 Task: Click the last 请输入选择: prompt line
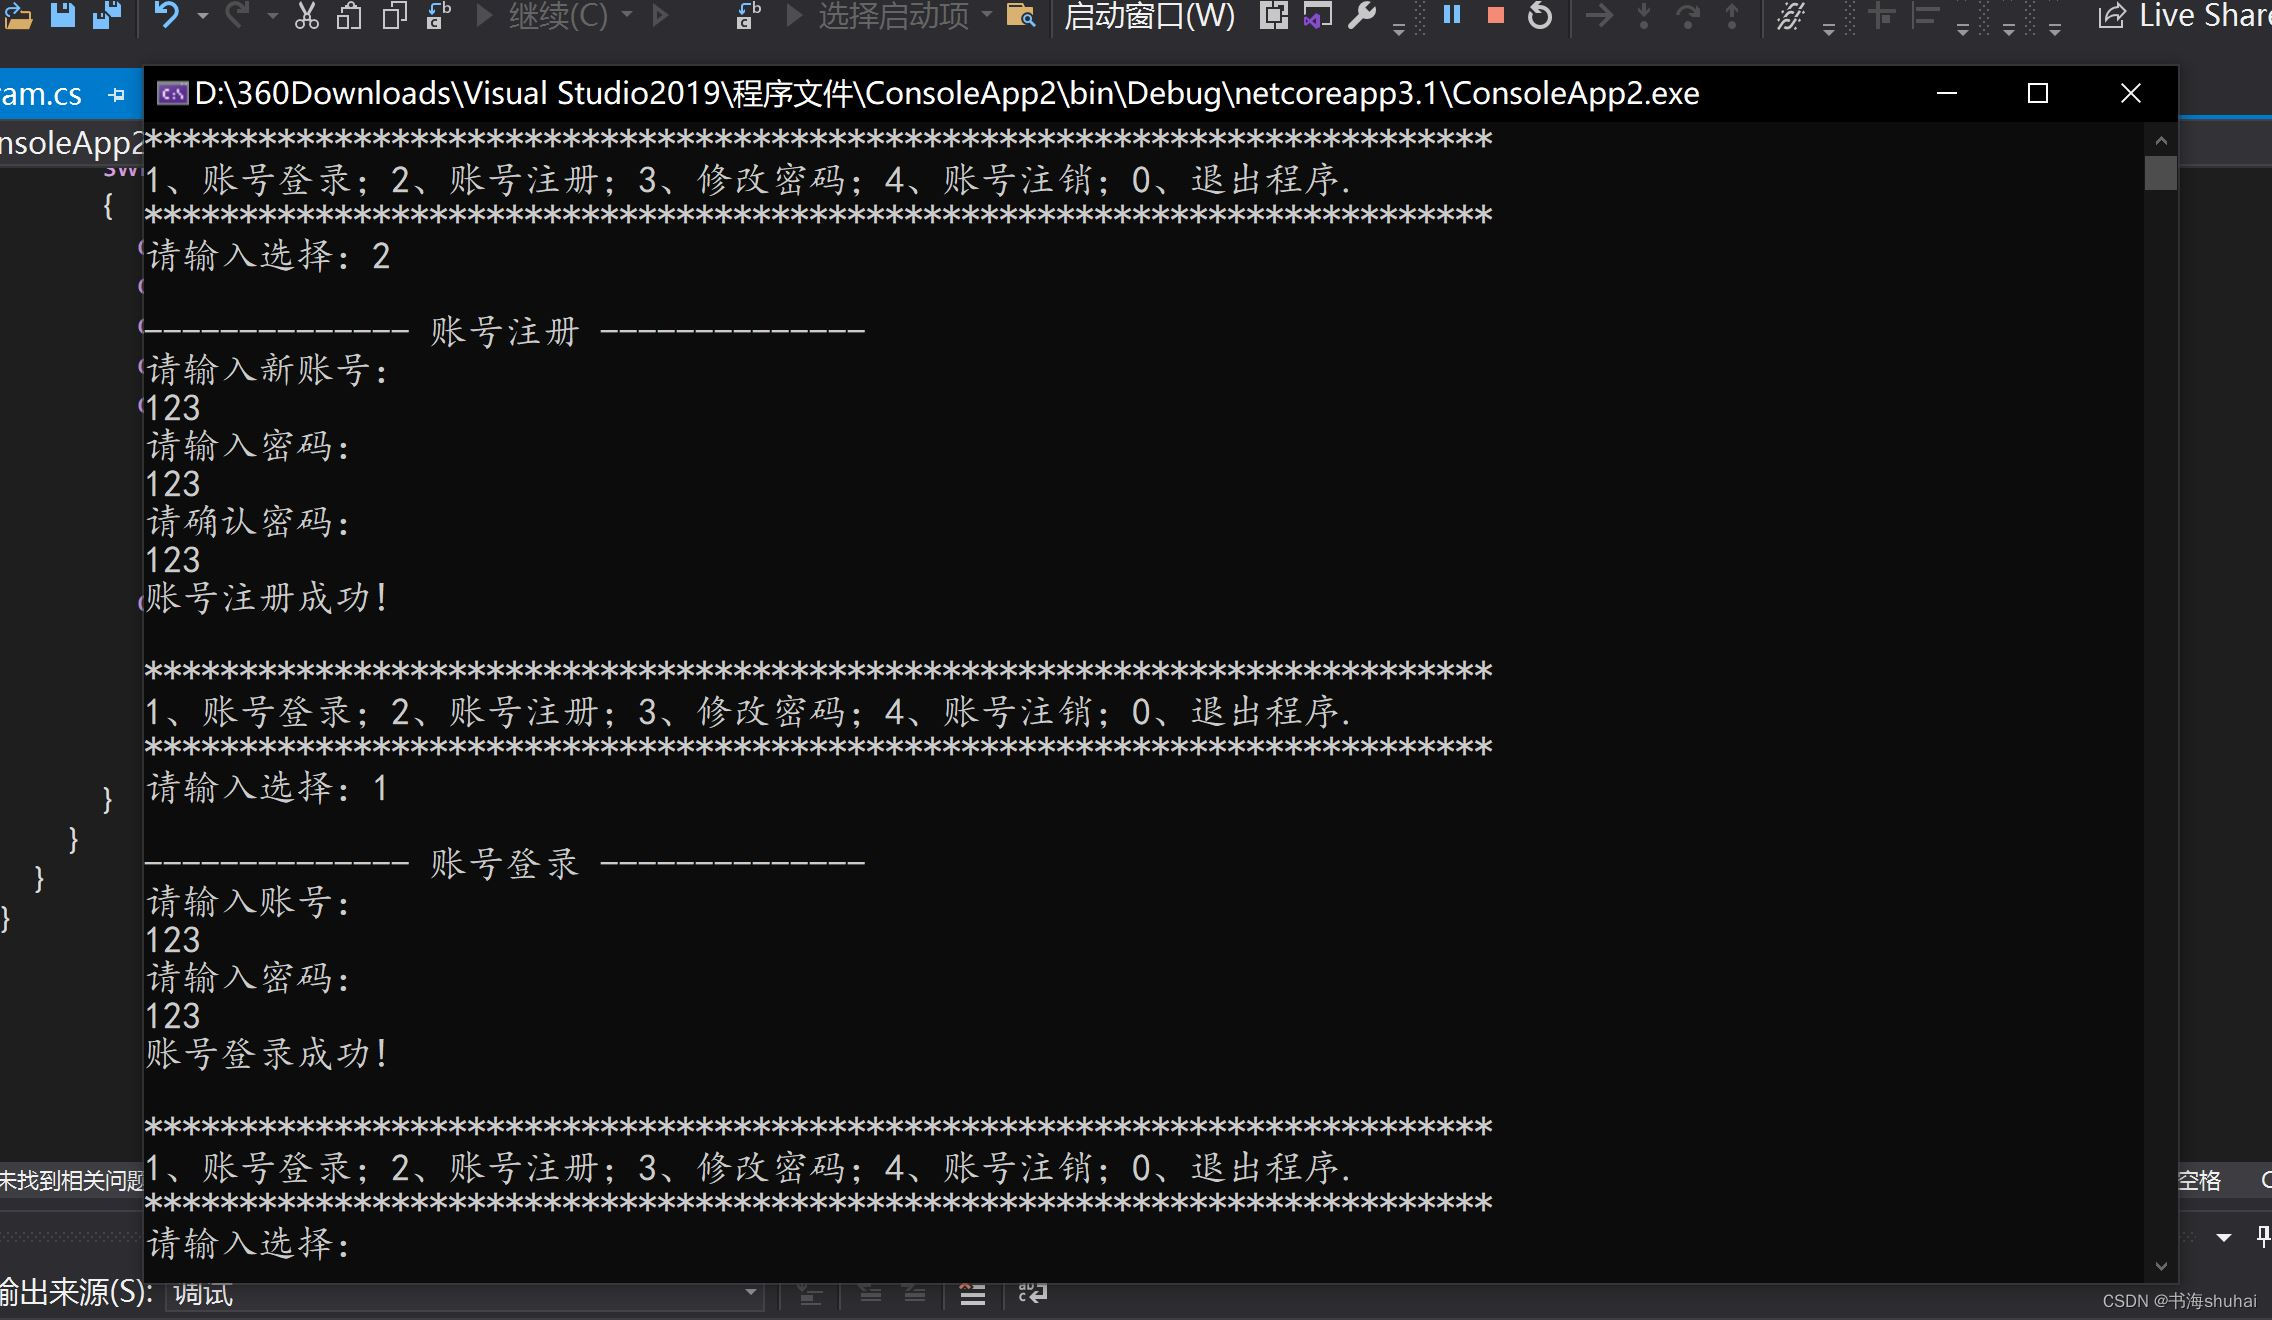click(x=249, y=1244)
